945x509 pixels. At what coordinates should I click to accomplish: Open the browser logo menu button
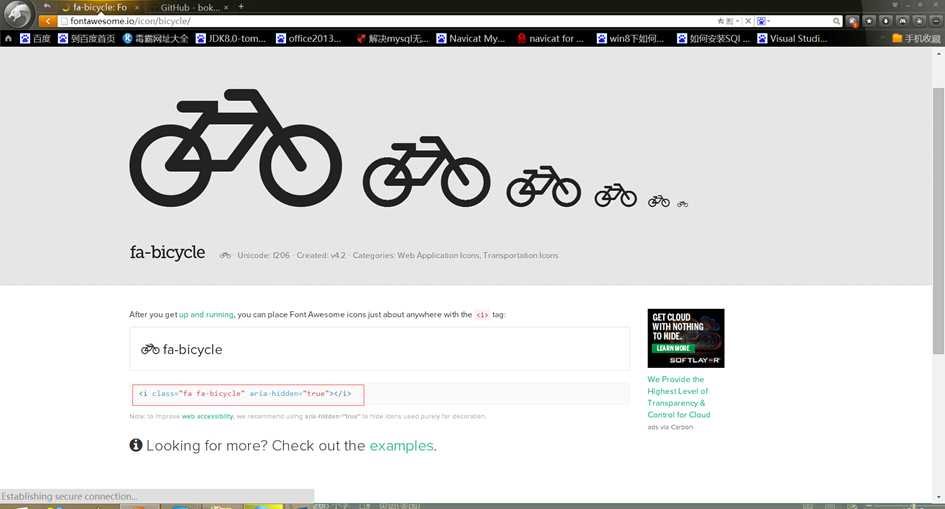tap(17, 14)
